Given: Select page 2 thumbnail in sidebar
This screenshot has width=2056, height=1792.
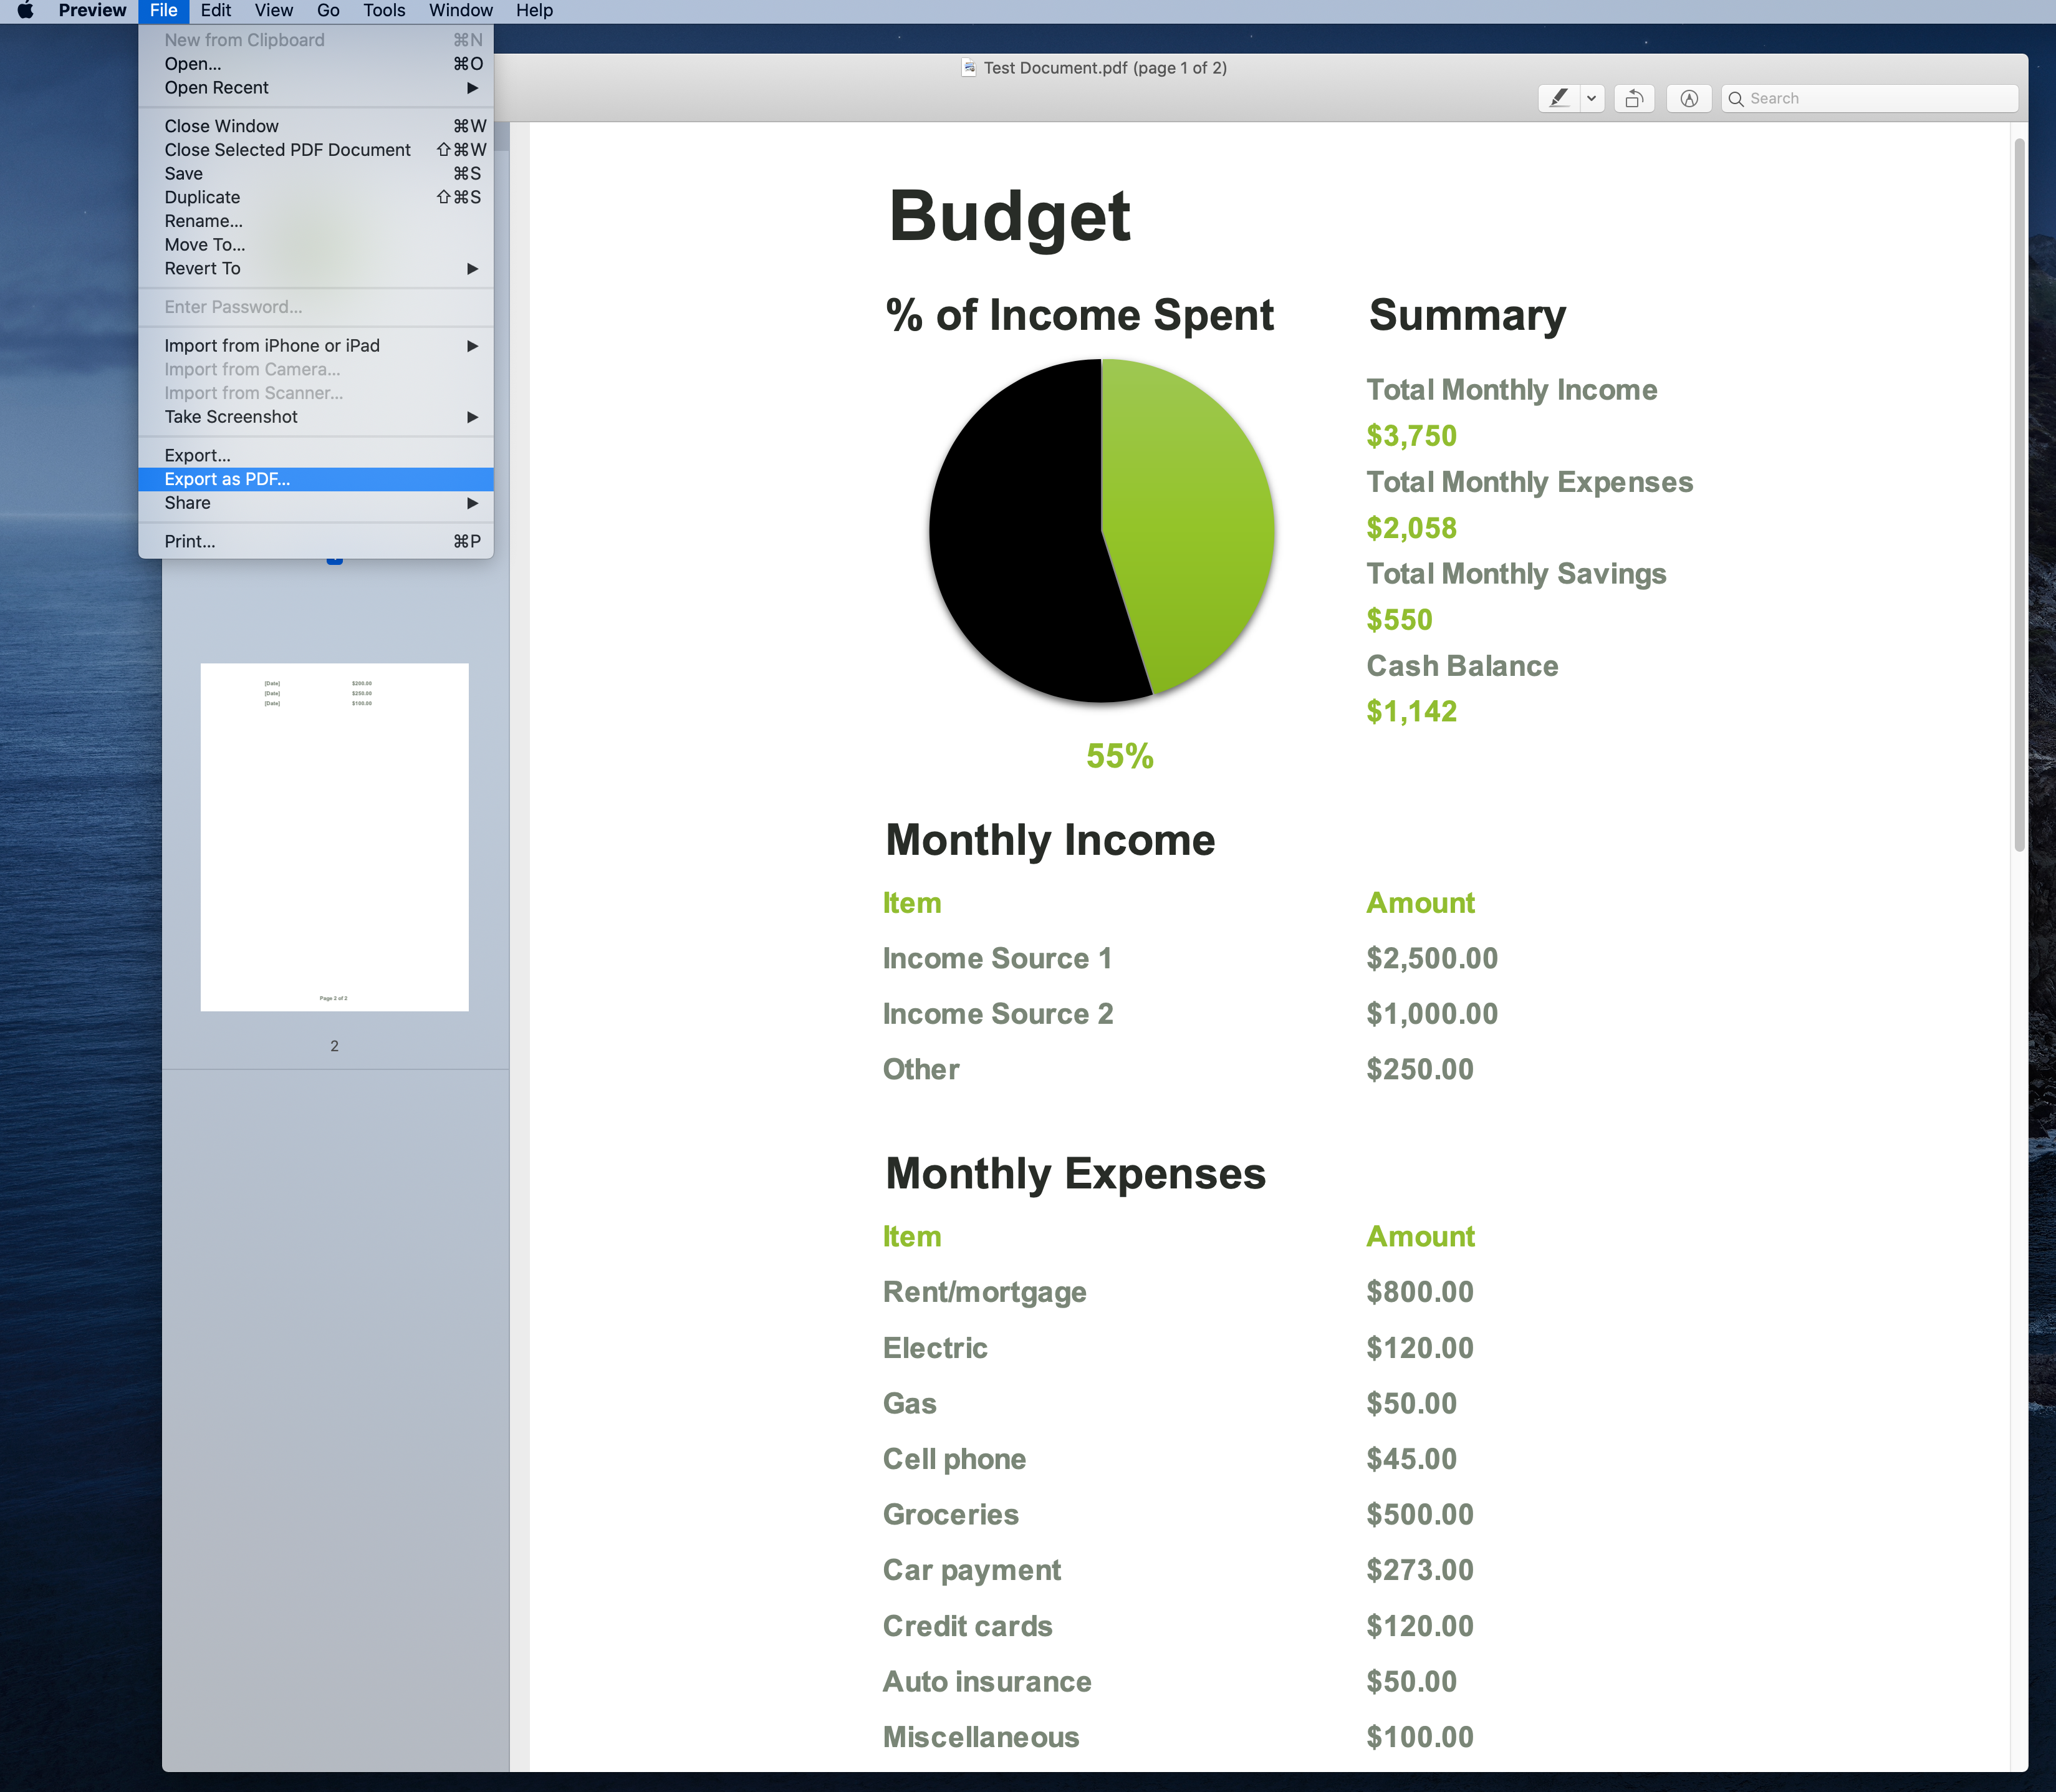Looking at the screenshot, I should pos(334,837).
